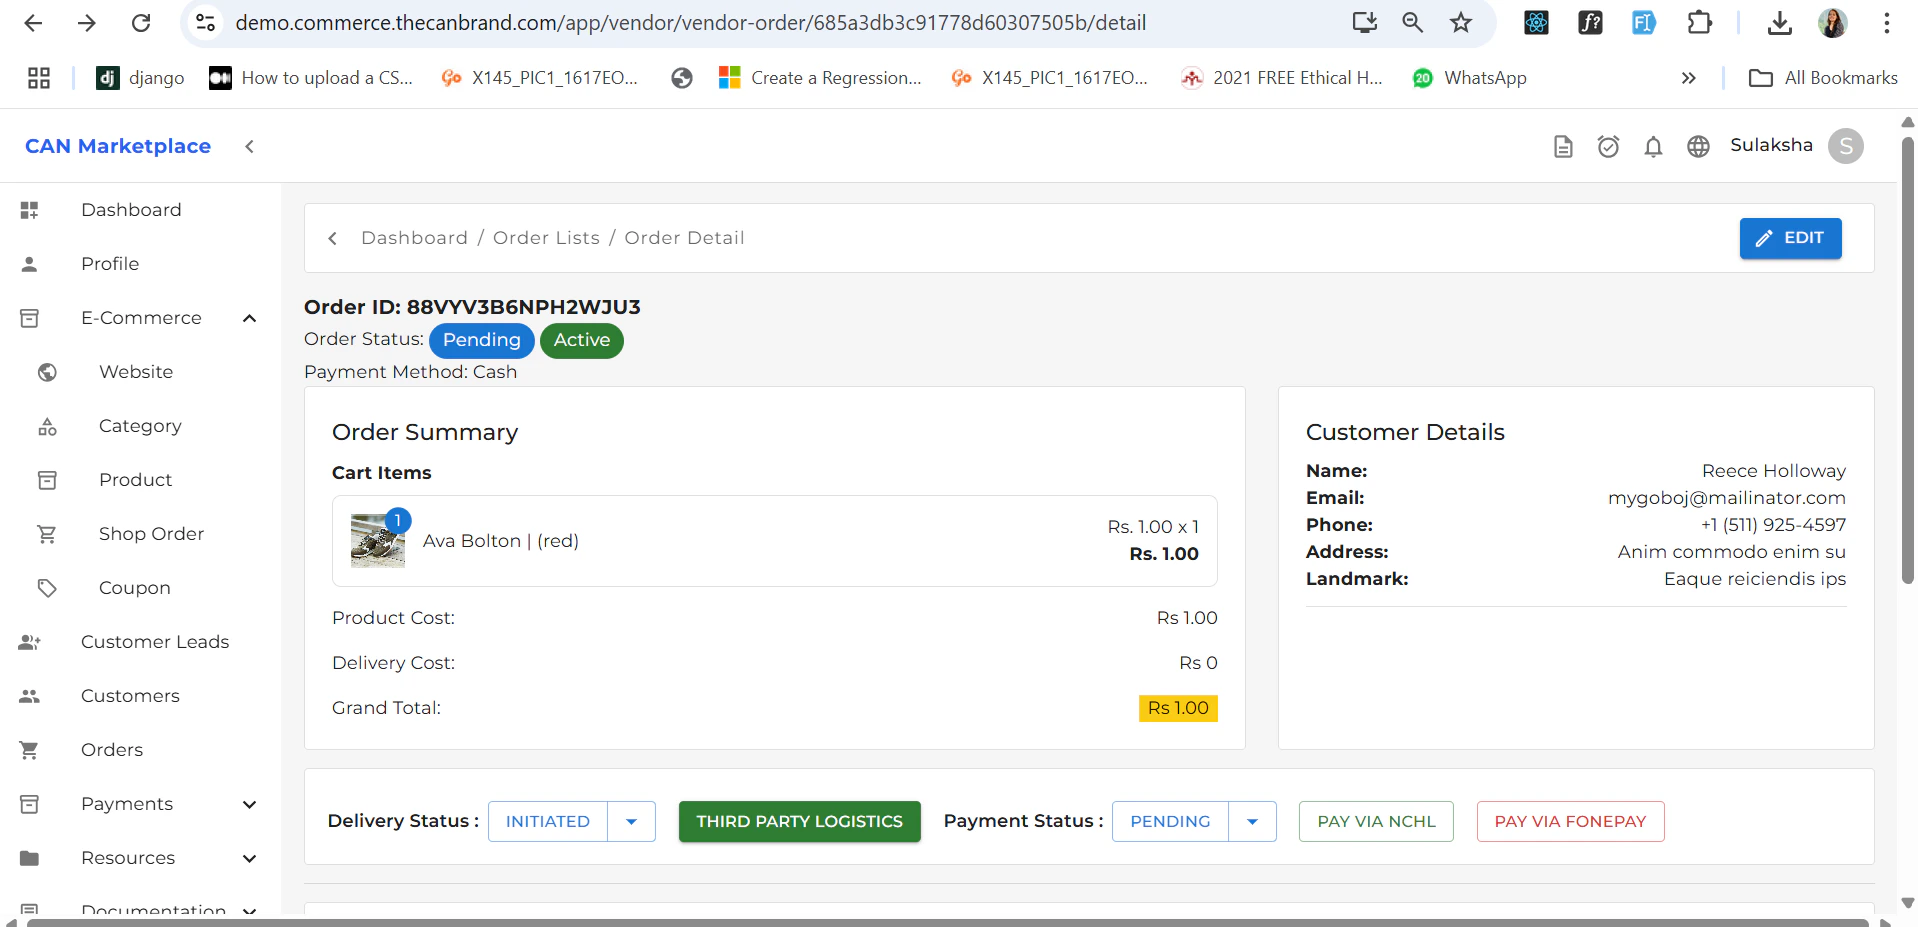Open Orders in sidebar
This screenshot has width=1918, height=927.
click(112, 750)
